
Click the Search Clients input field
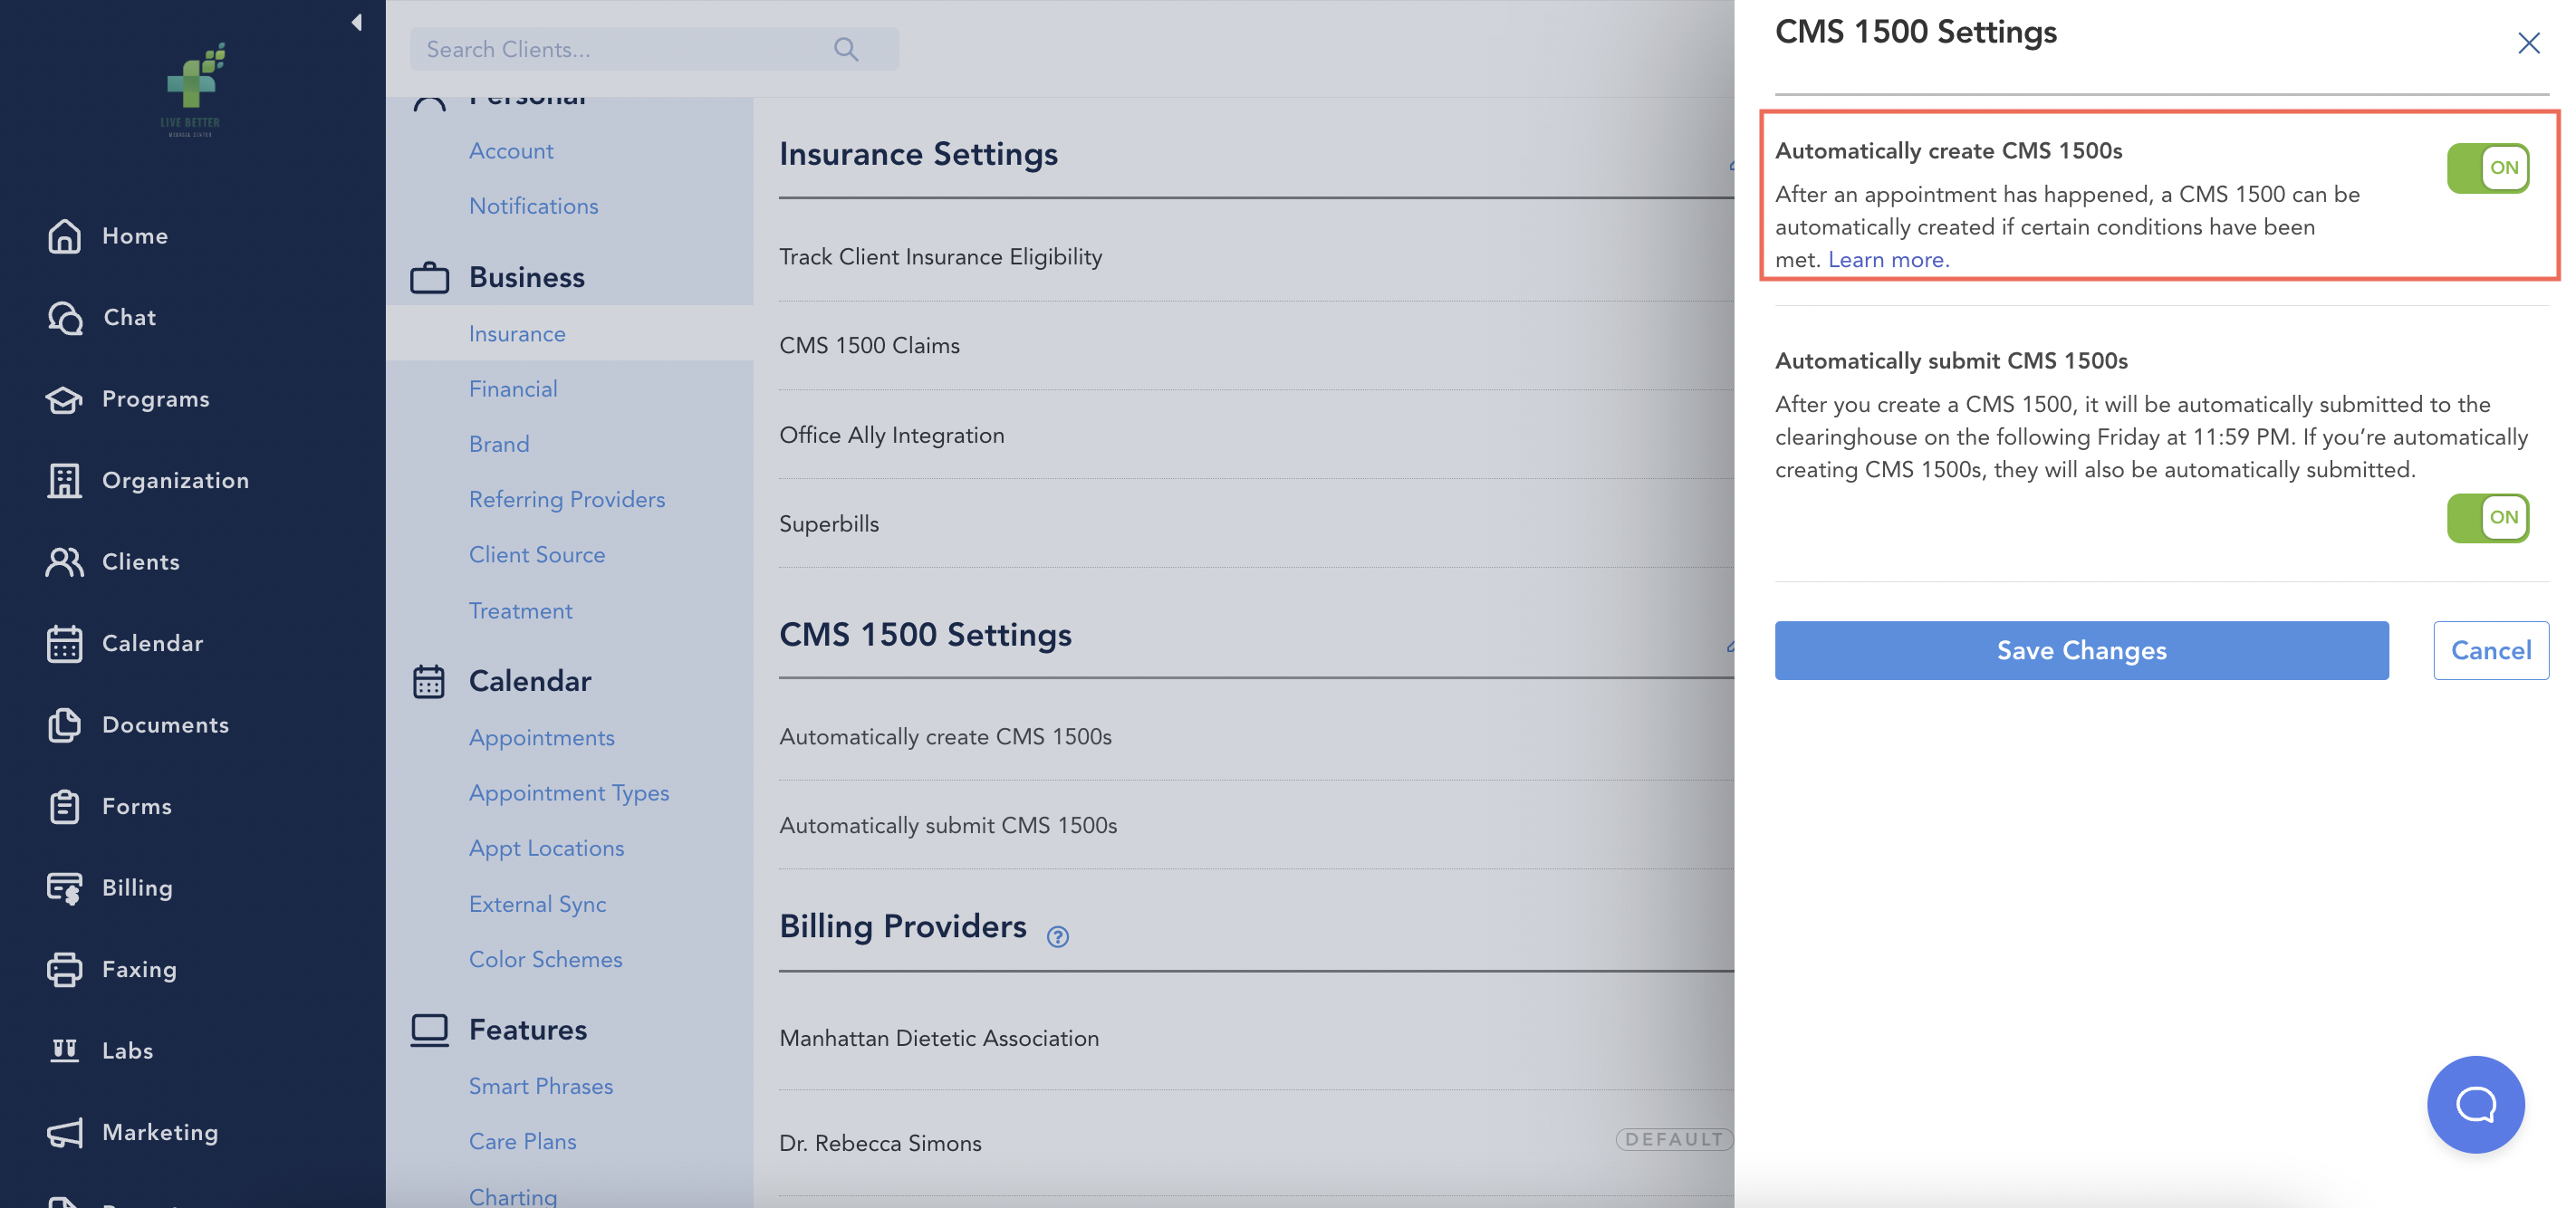point(620,48)
